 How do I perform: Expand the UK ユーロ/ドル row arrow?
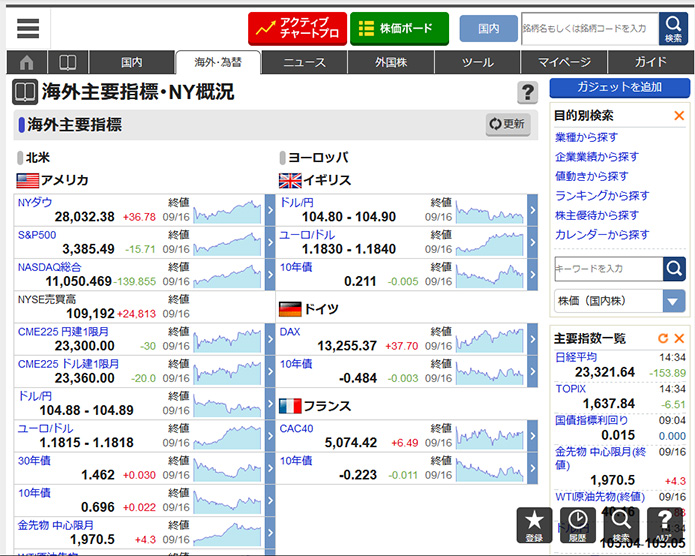coord(533,243)
